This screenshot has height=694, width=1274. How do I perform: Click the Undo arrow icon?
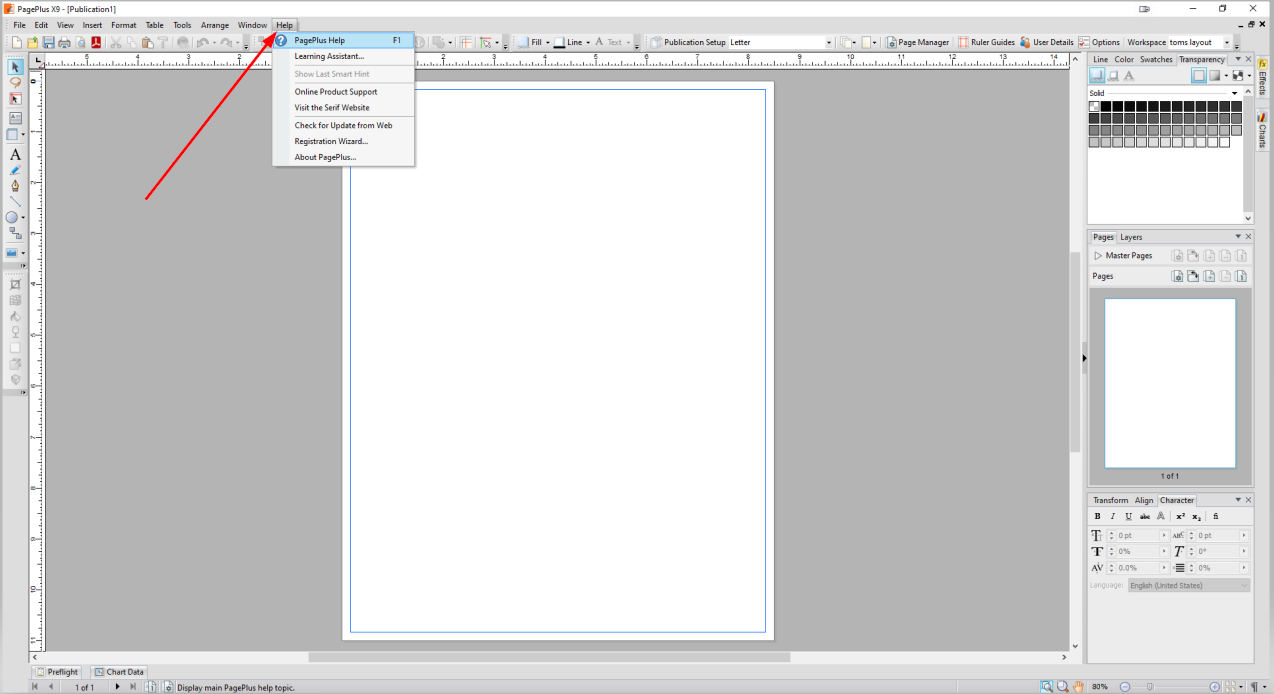point(202,42)
